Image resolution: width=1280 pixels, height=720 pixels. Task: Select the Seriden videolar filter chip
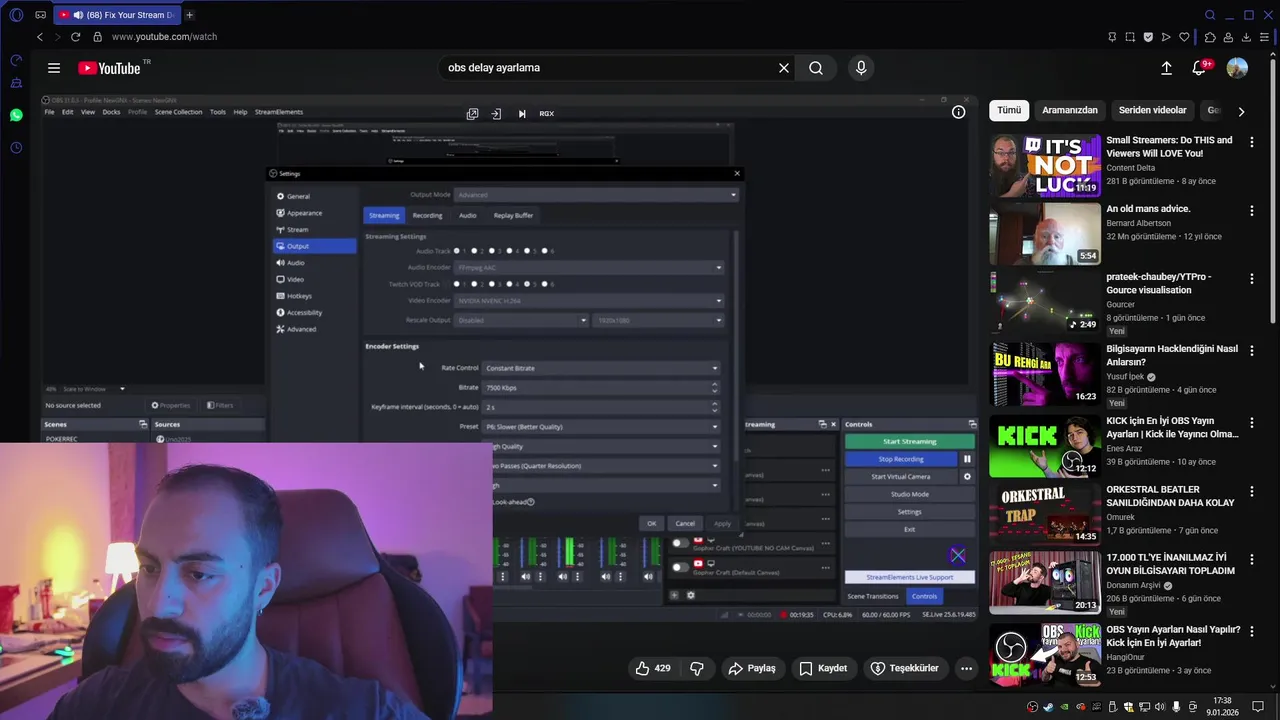pyautogui.click(x=1153, y=110)
